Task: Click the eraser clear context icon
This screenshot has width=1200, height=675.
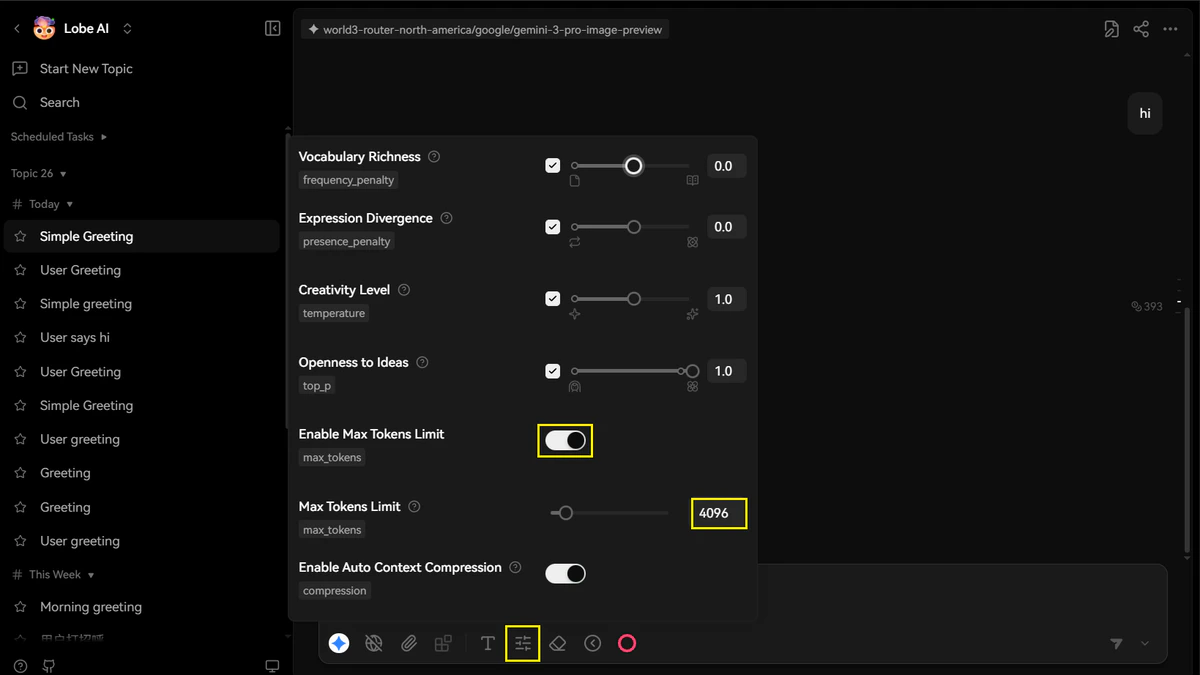Action: [x=558, y=643]
